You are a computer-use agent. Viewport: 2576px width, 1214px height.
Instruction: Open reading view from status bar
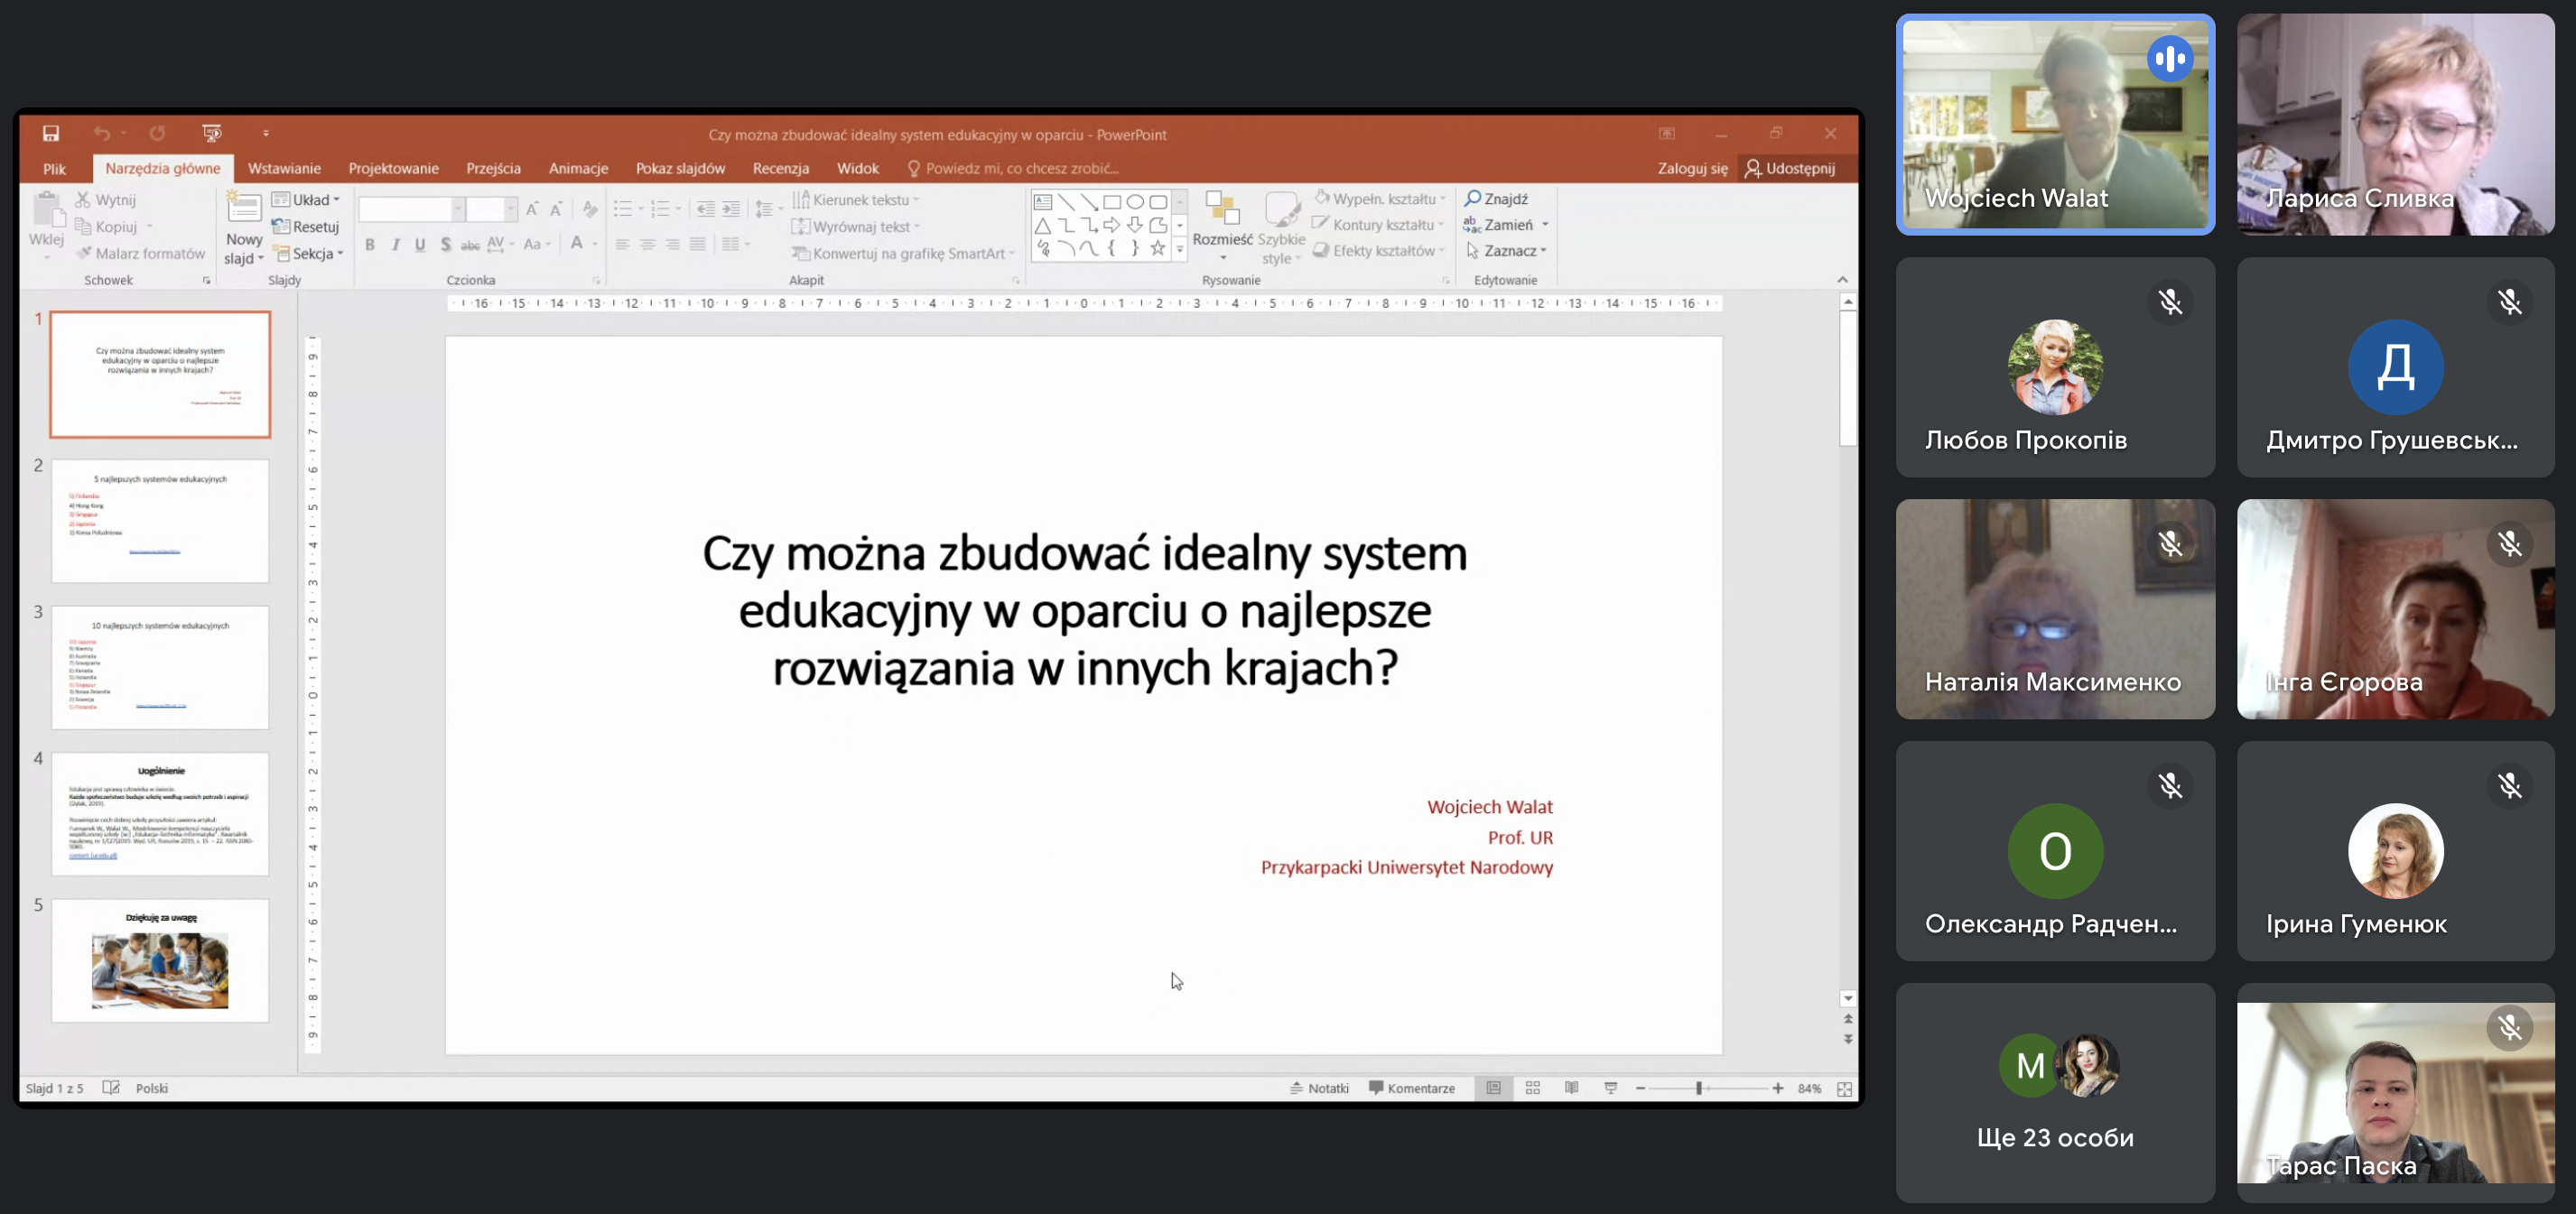point(1571,1088)
